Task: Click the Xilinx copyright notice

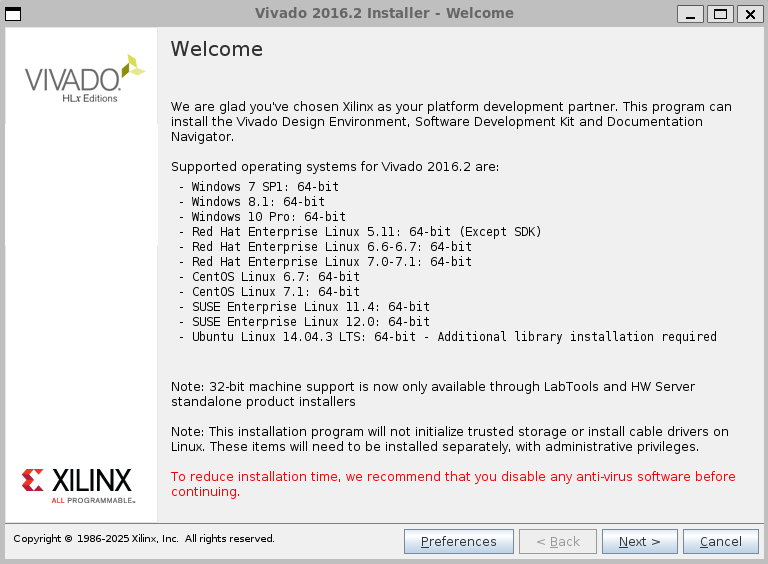Action: pos(144,539)
